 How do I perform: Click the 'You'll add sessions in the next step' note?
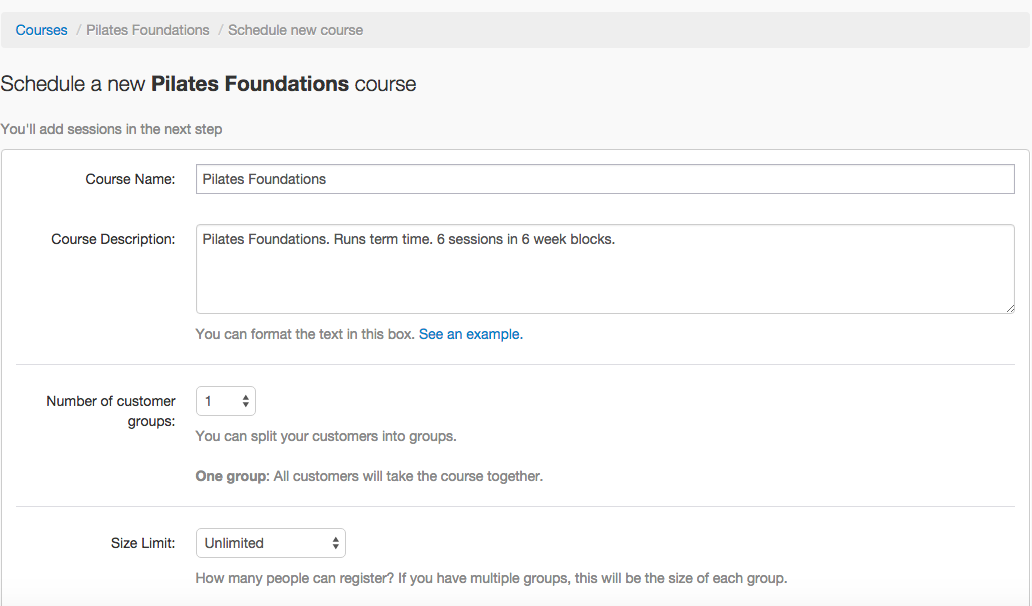click(111, 129)
